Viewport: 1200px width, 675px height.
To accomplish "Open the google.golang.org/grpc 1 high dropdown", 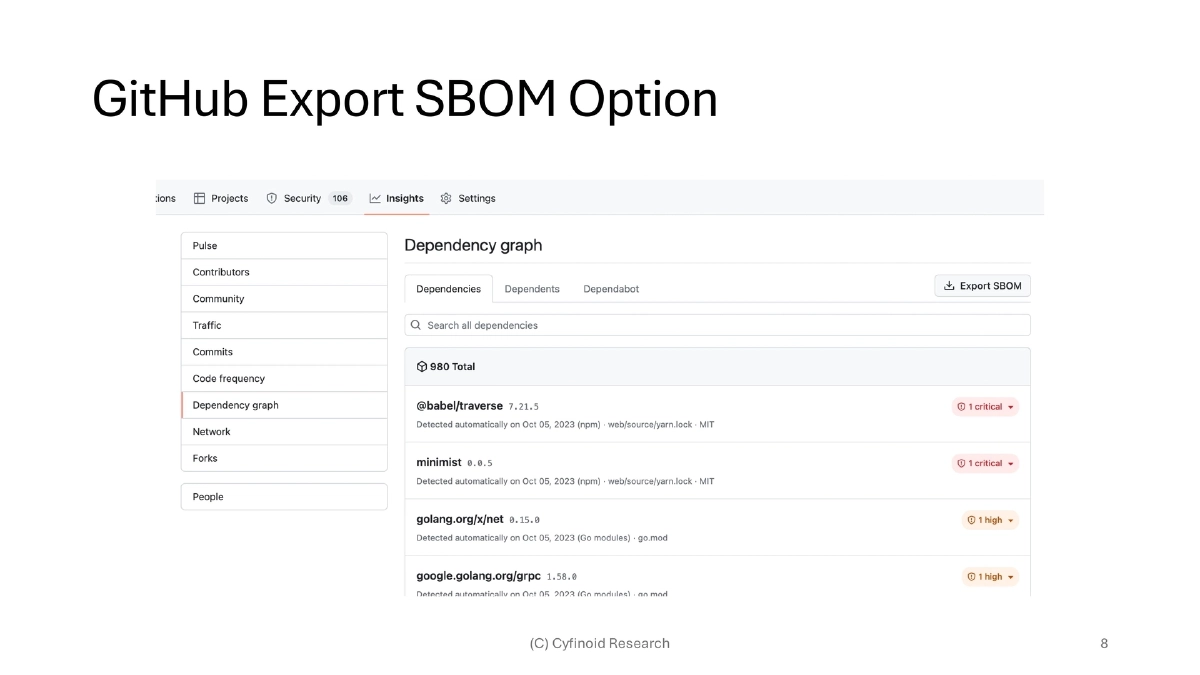I will click(990, 577).
